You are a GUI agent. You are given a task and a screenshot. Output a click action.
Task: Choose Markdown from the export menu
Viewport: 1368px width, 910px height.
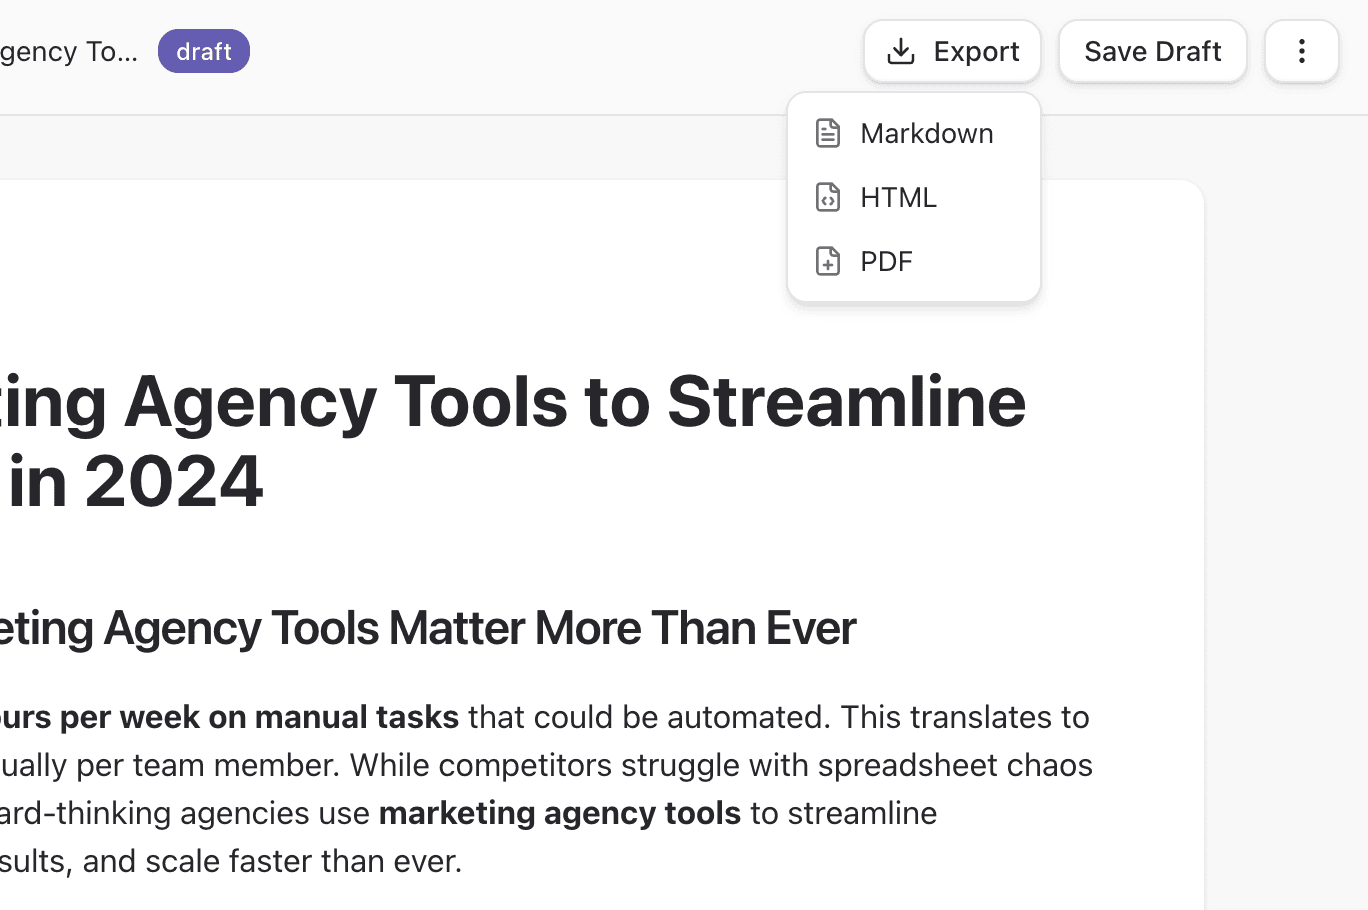click(x=926, y=133)
